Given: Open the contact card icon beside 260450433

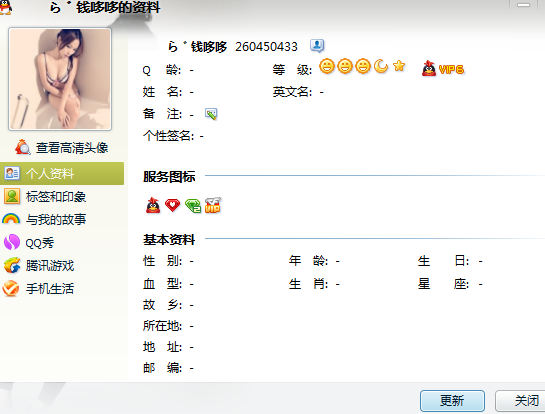Looking at the screenshot, I should point(317,46).
